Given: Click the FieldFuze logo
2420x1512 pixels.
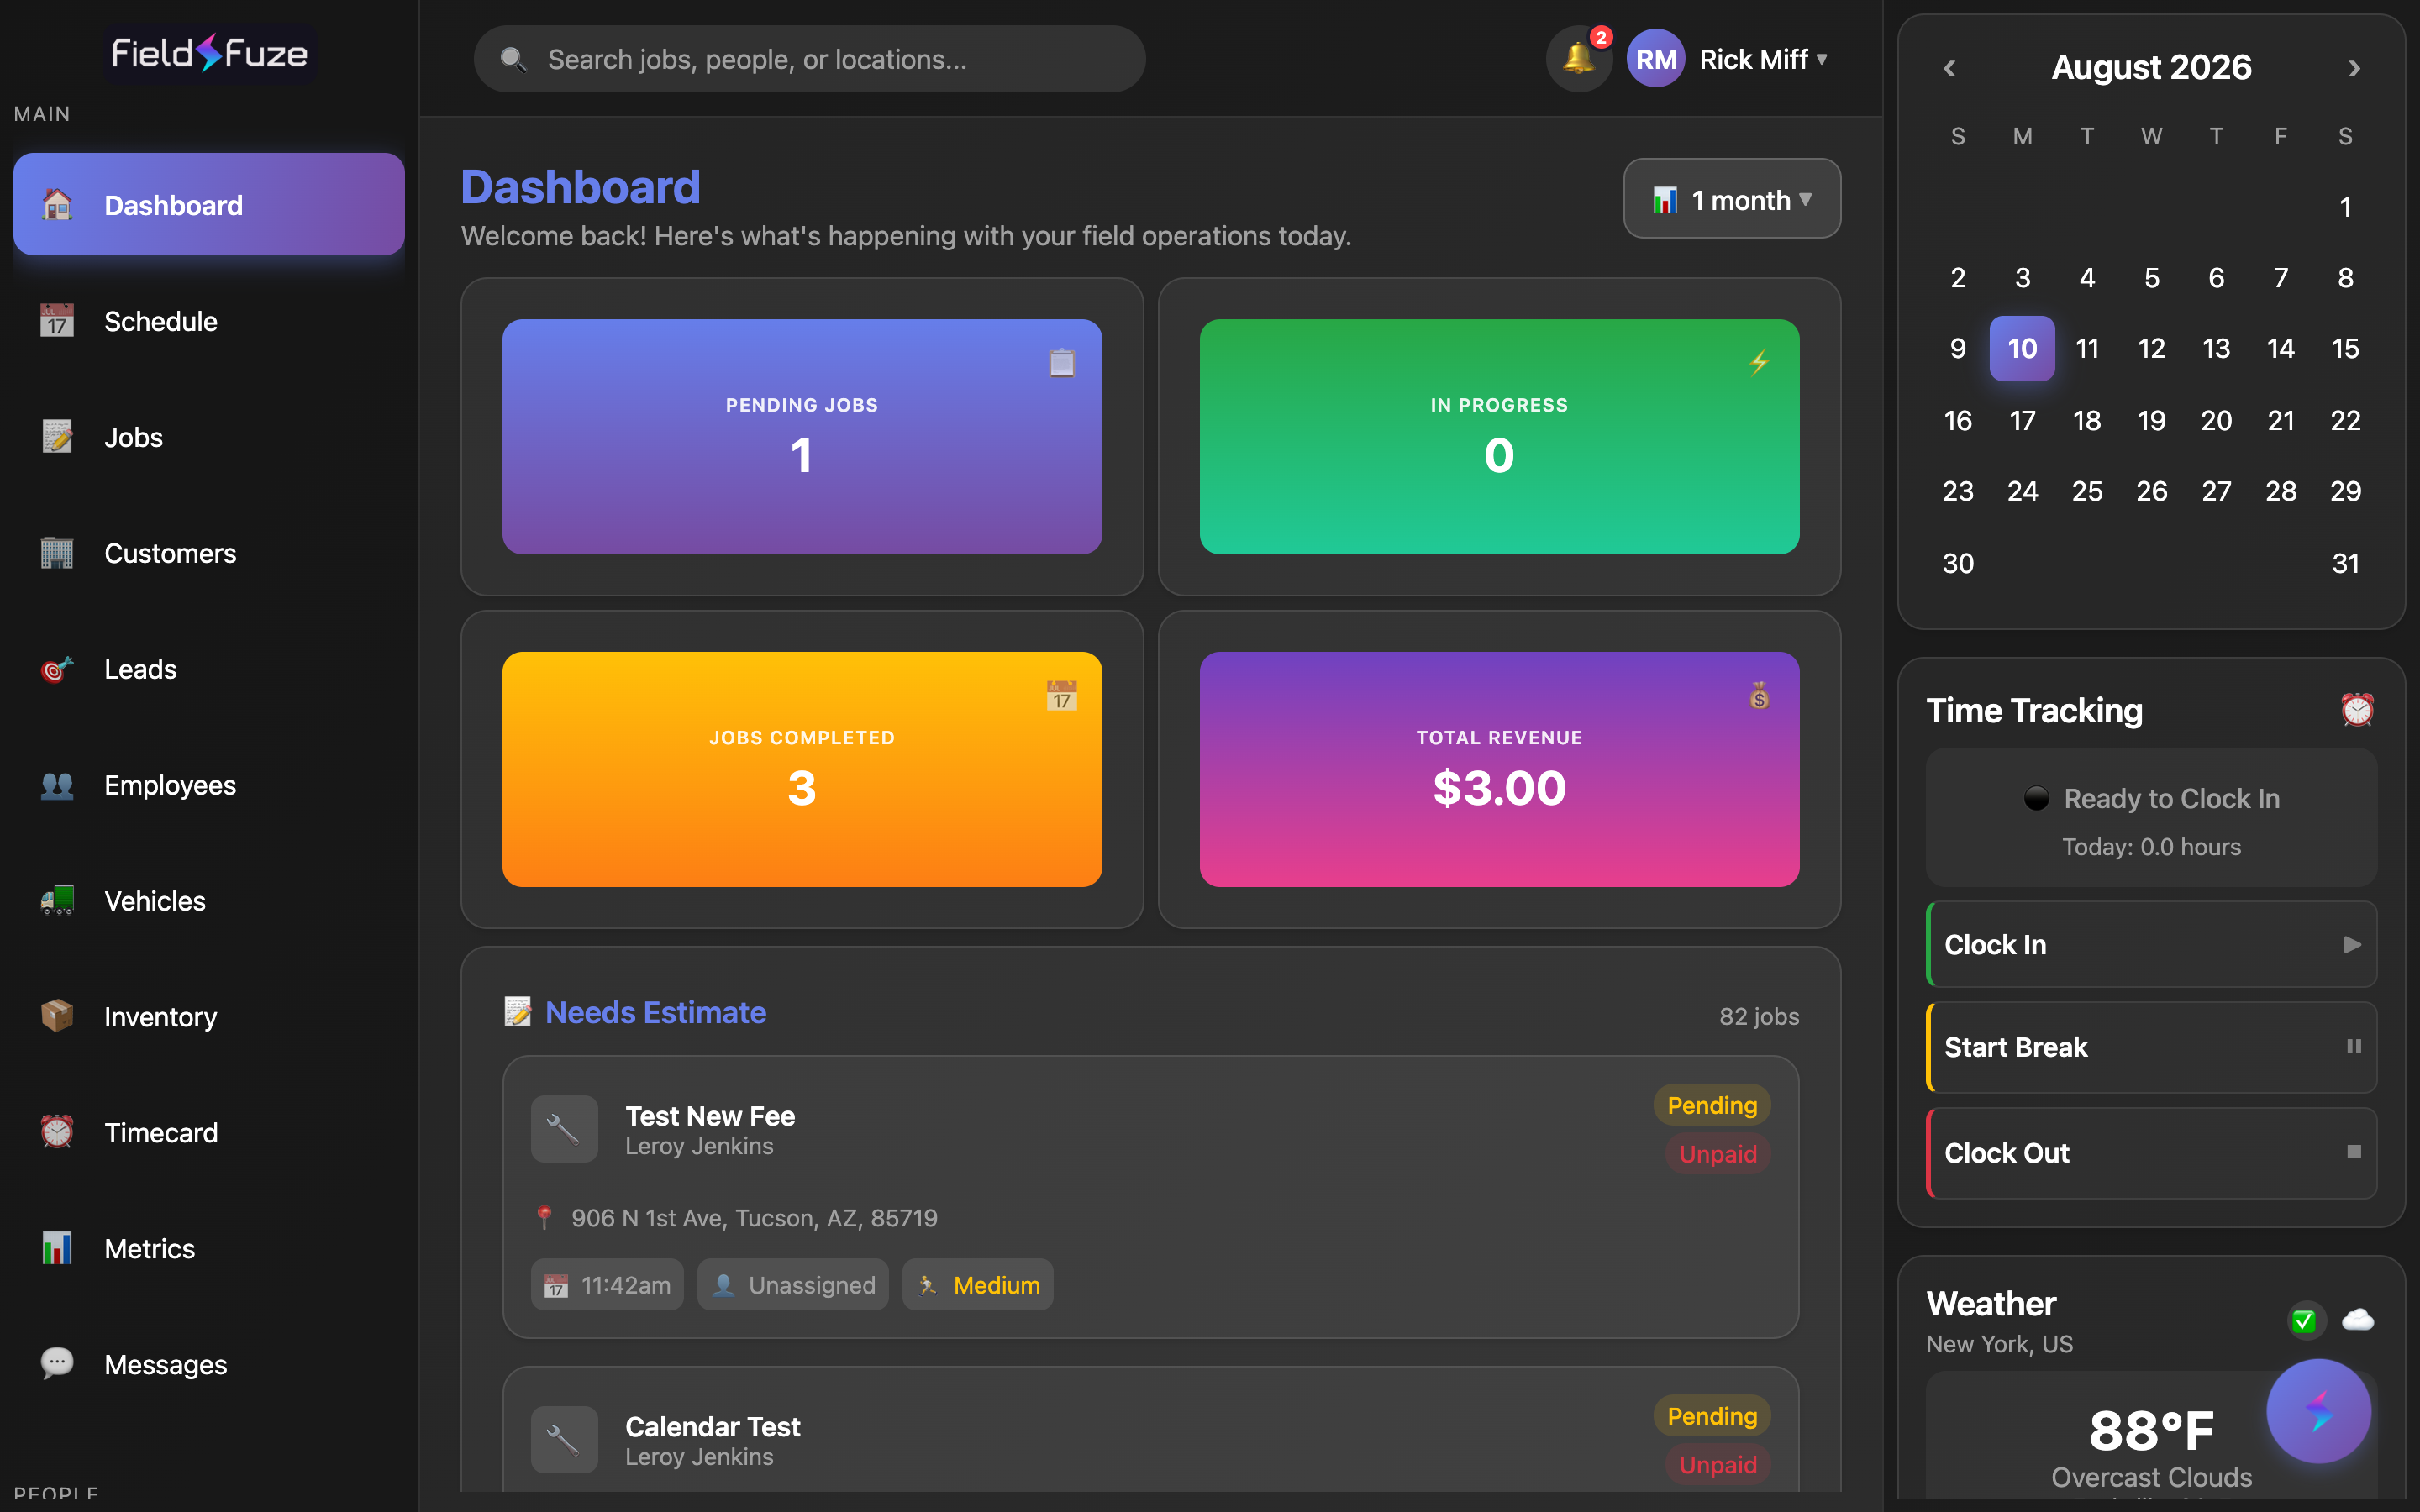Looking at the screenshot, I should pyautogui.click(x=209, y=53).
